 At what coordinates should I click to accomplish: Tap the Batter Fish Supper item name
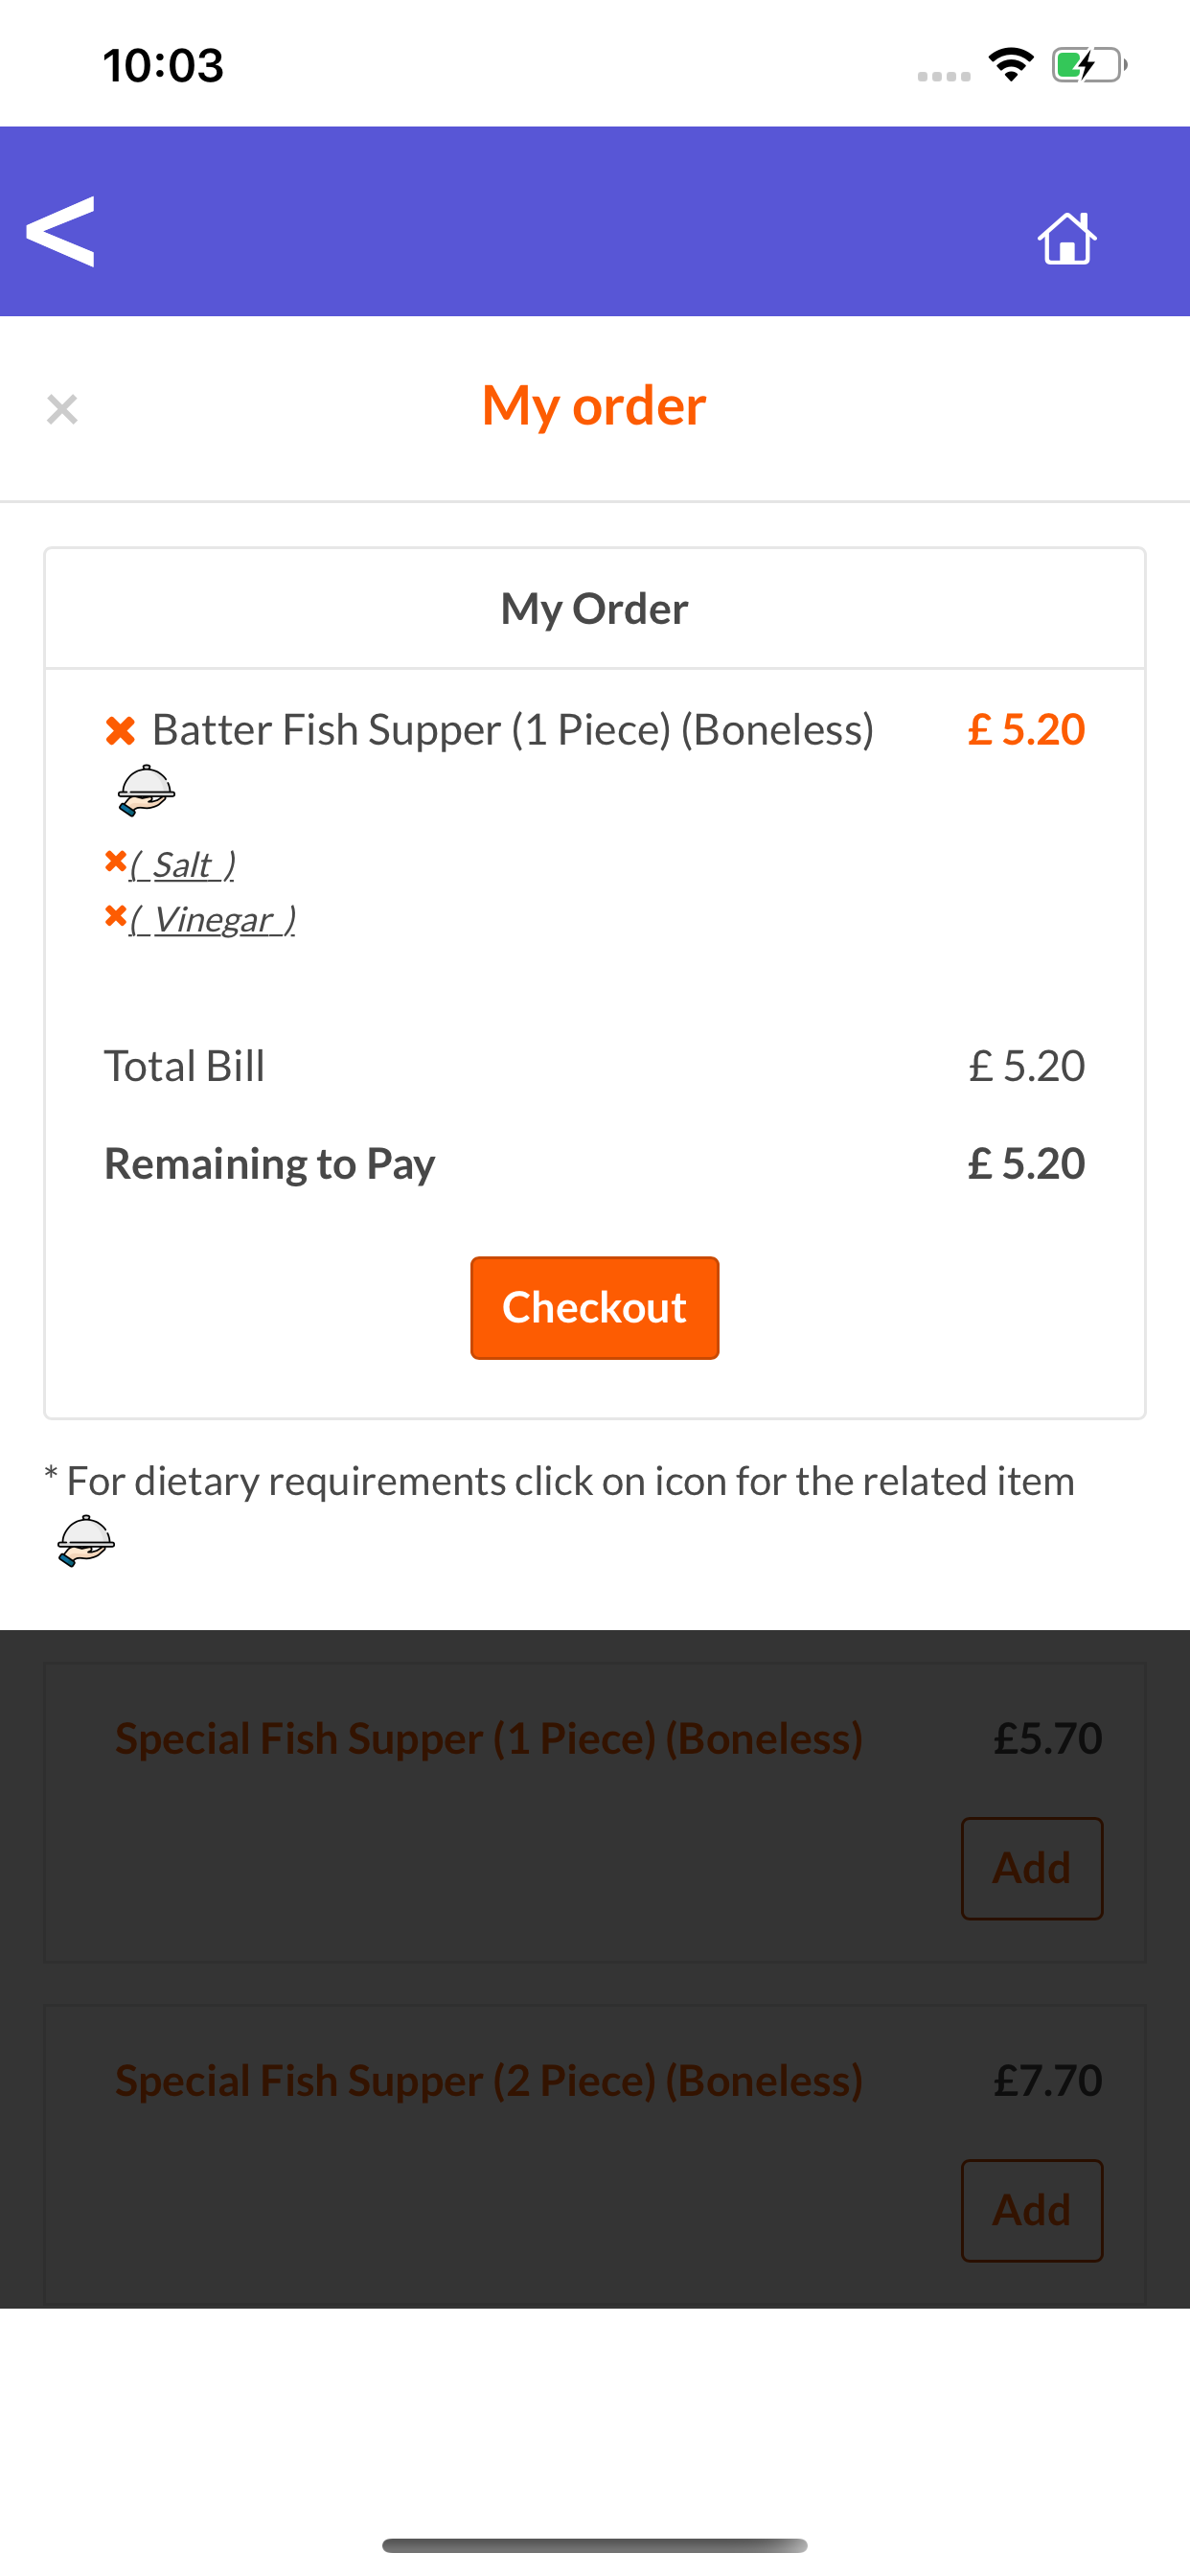tap(512, 730)
